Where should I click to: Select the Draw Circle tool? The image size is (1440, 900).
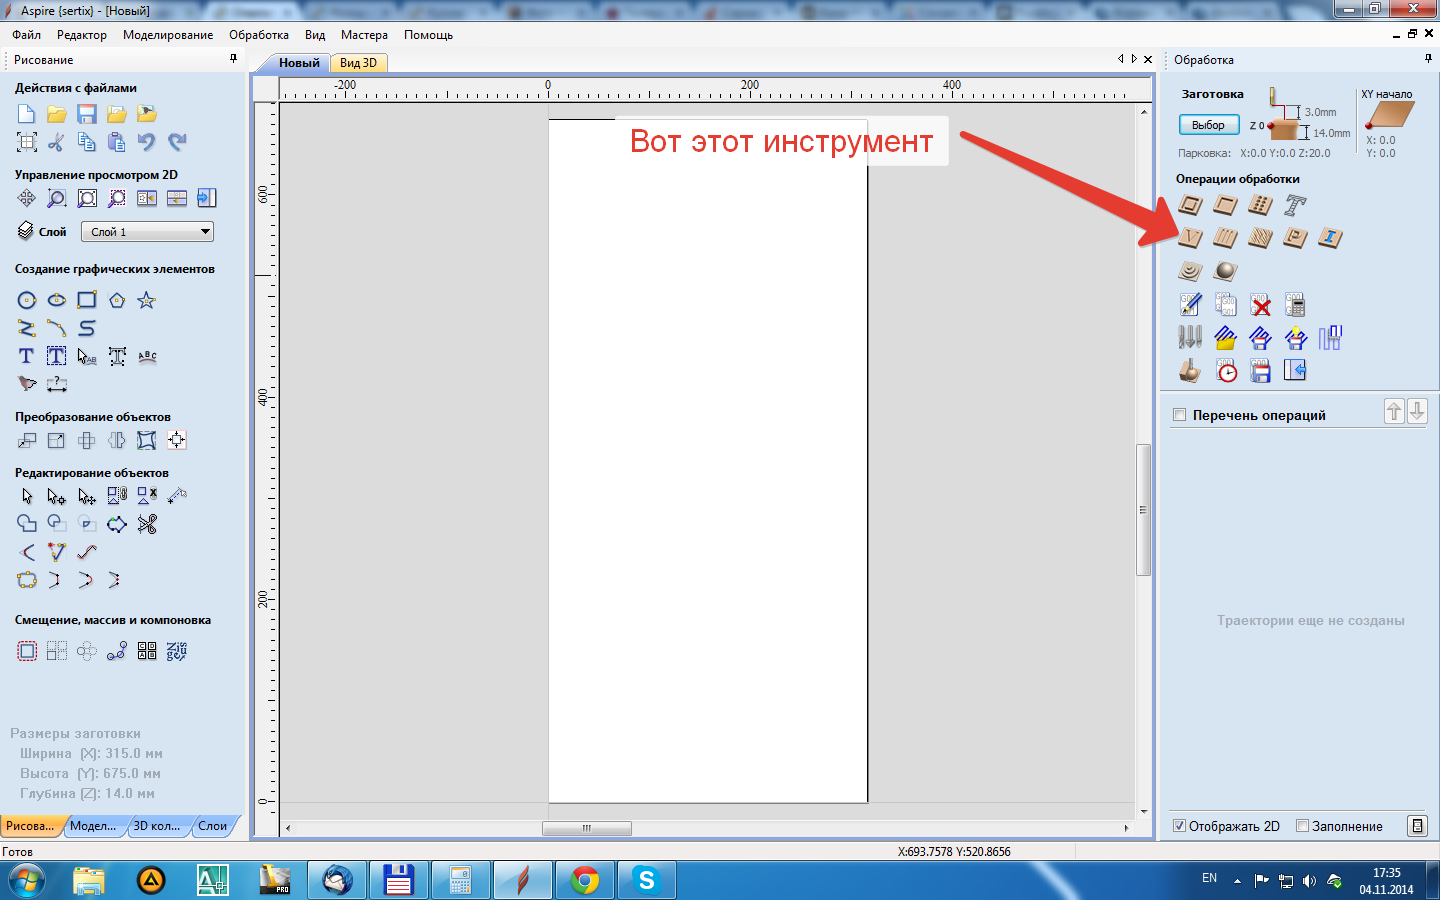click(27, 300)
